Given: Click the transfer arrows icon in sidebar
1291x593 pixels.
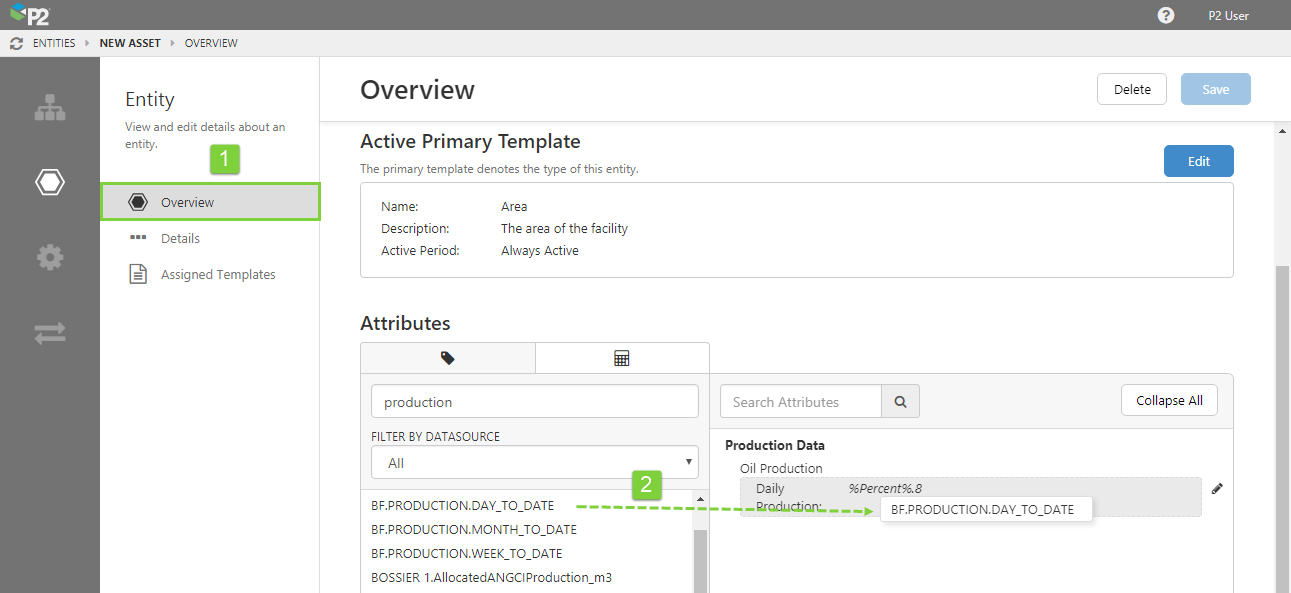Looking at the screenshot, I should pos(50,333).
